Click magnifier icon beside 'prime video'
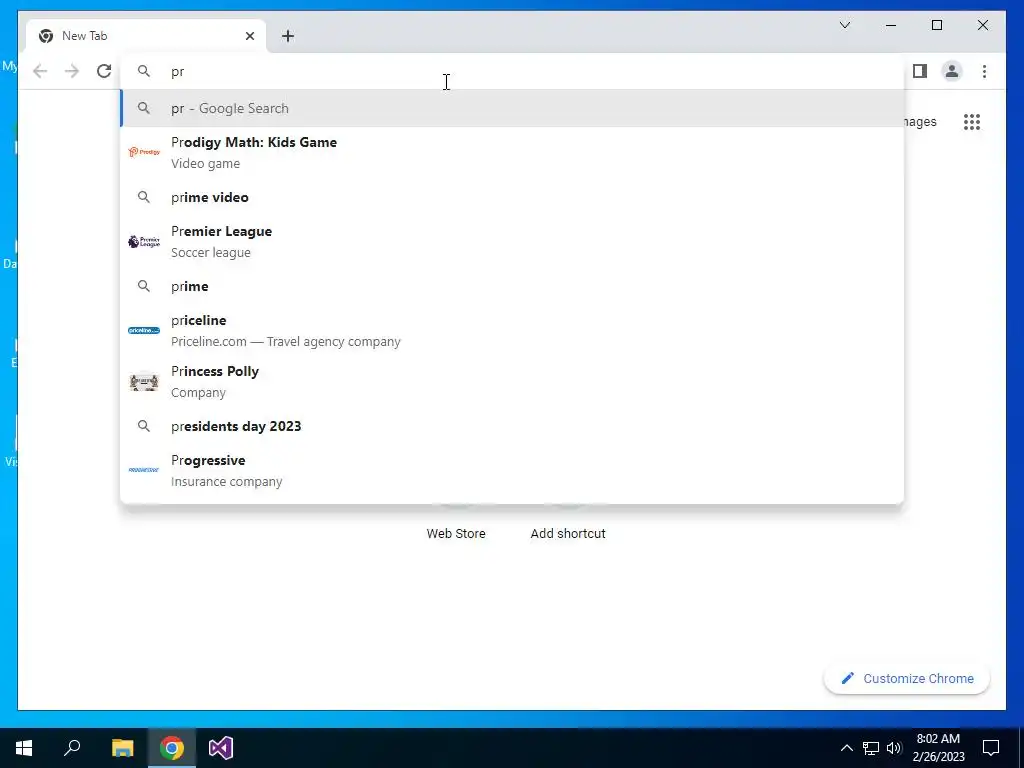The image size is (1024, 768). pos(144,197)
